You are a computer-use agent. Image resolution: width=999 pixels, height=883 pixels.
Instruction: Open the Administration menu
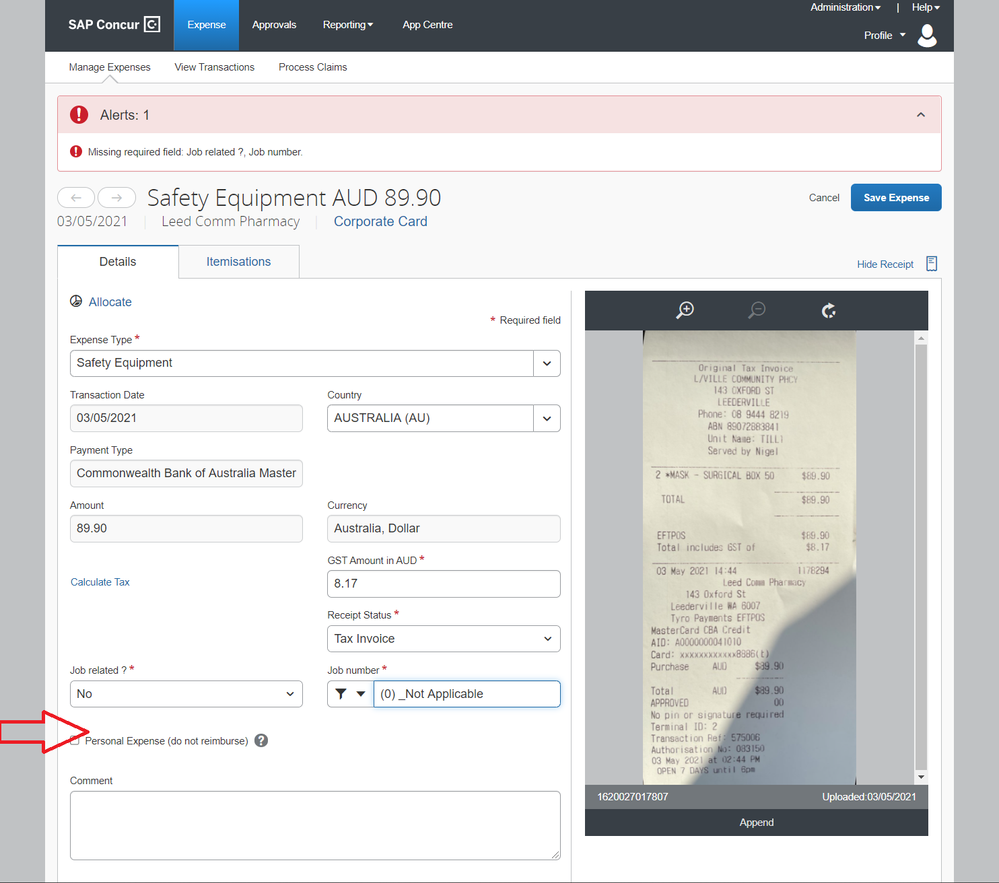[845, 8]
